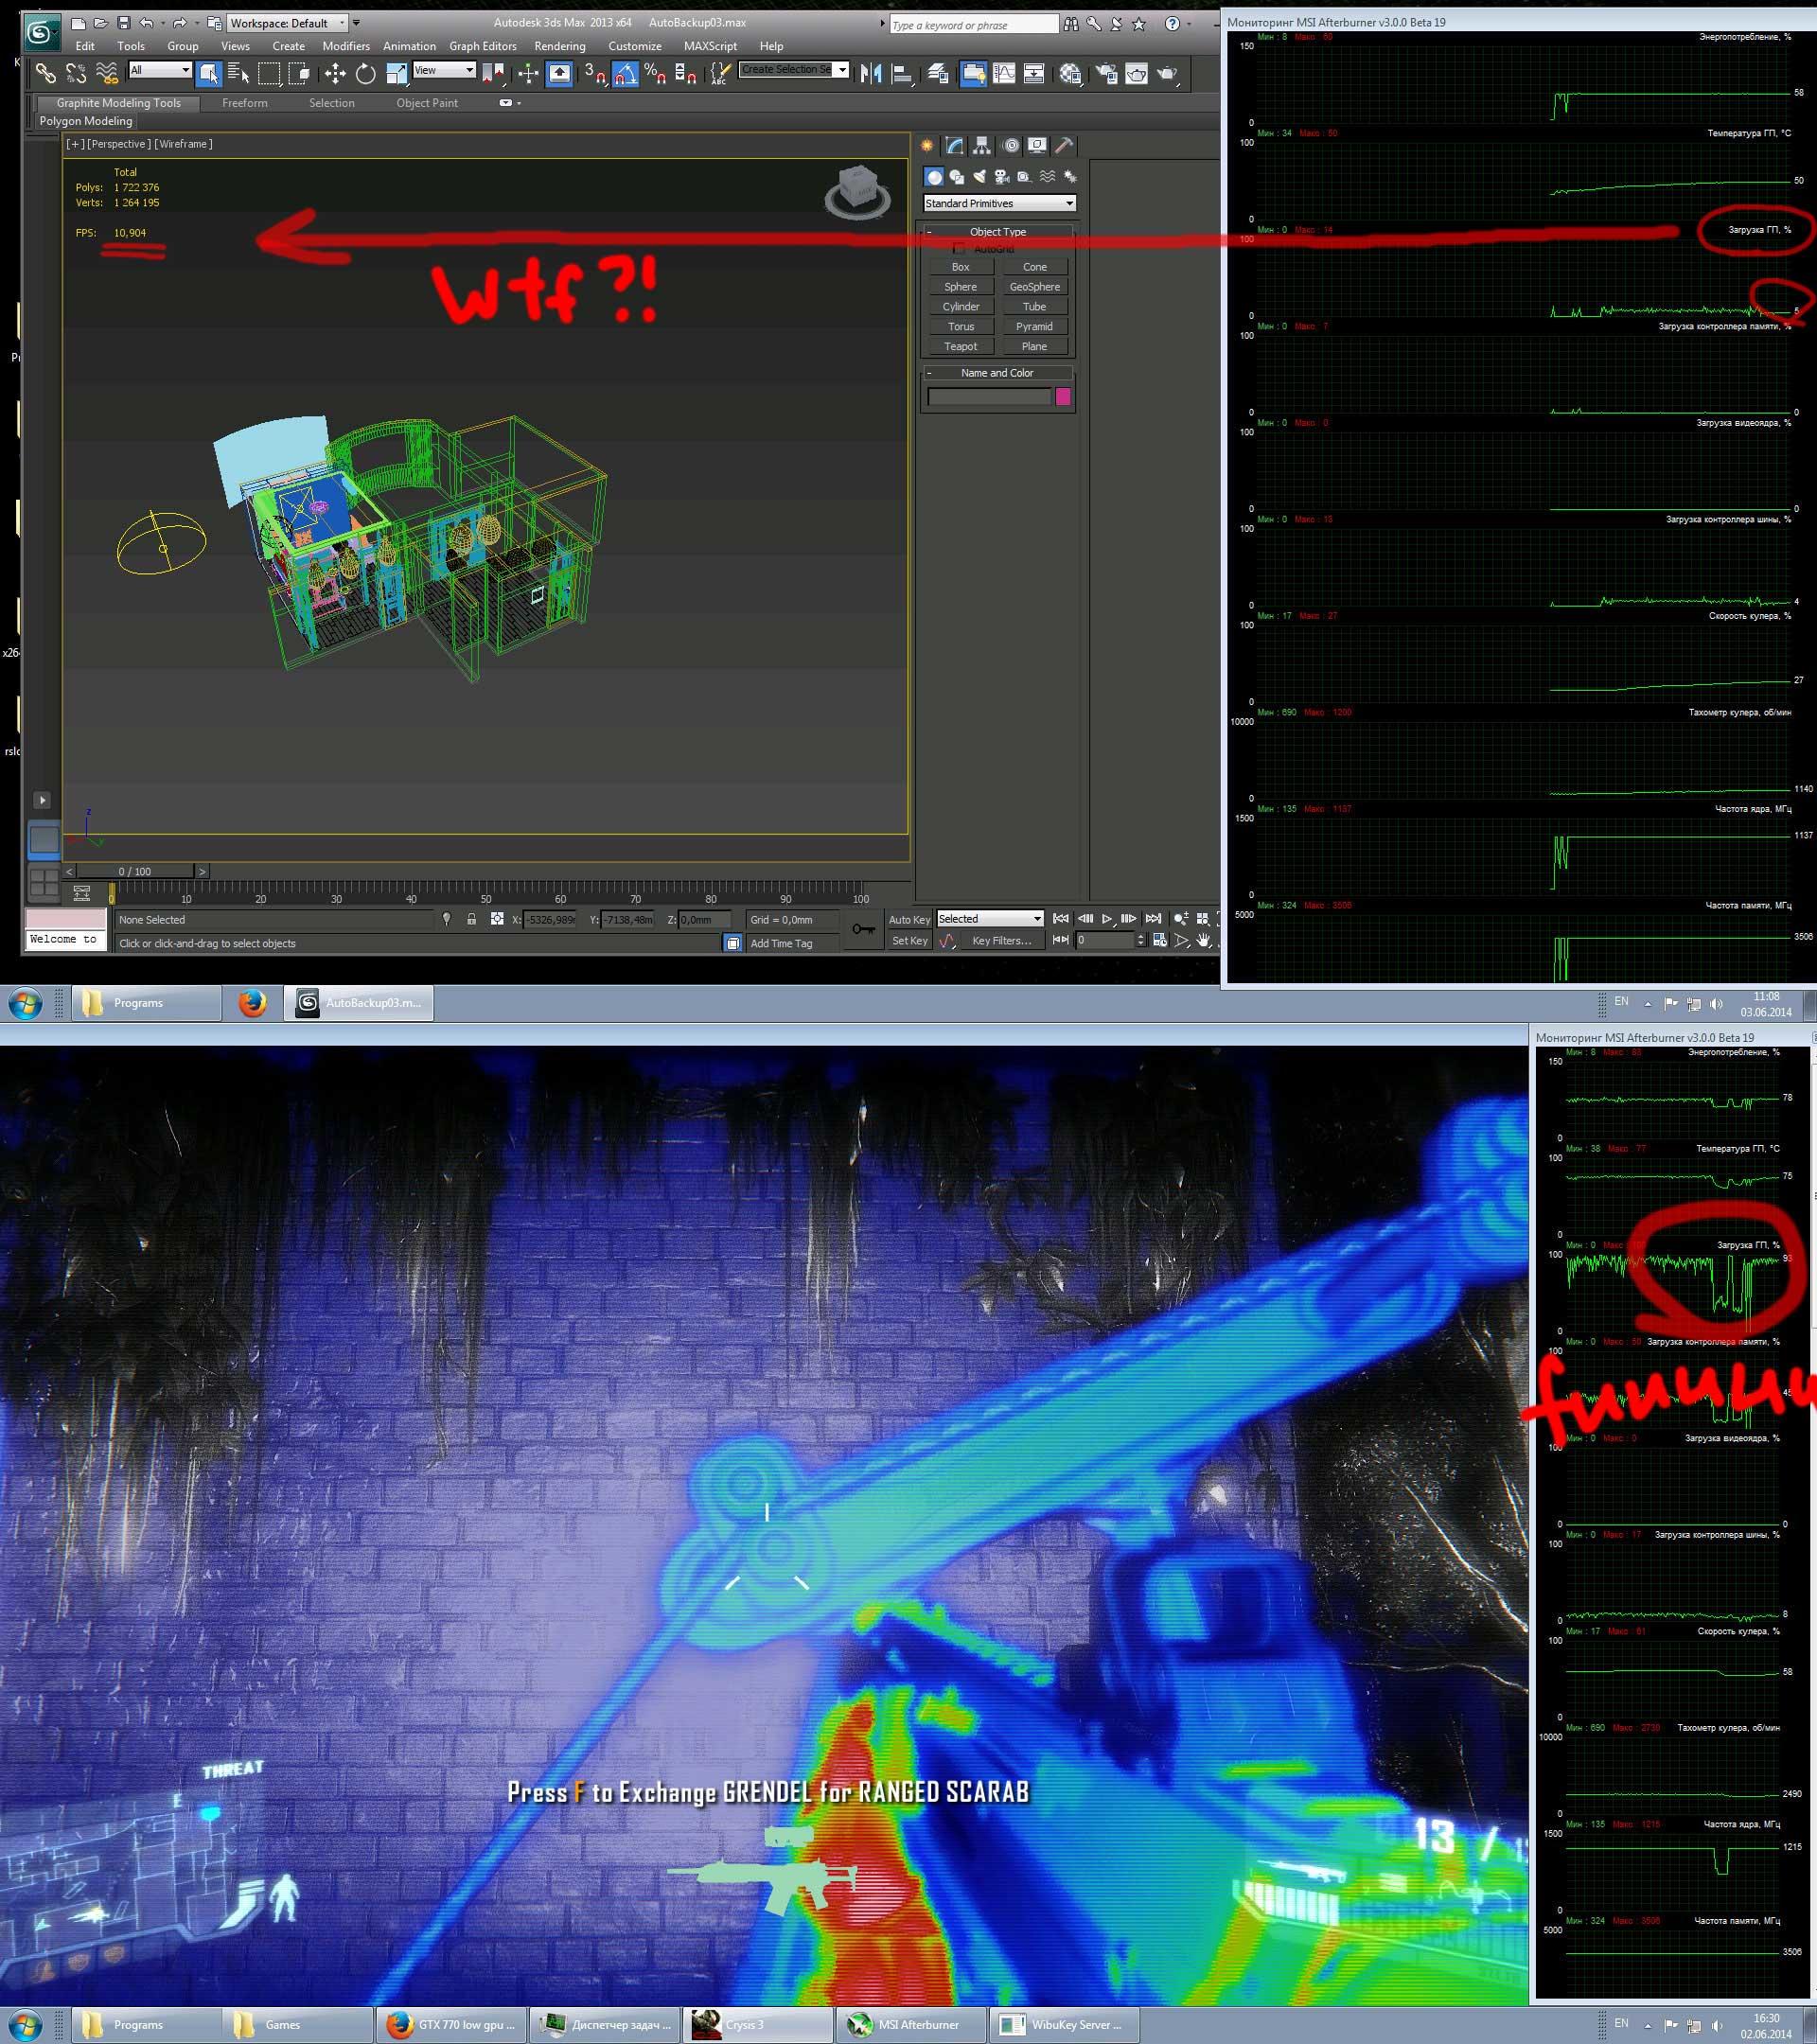
Task: Activate the Select Object tool
Action: 208,73
